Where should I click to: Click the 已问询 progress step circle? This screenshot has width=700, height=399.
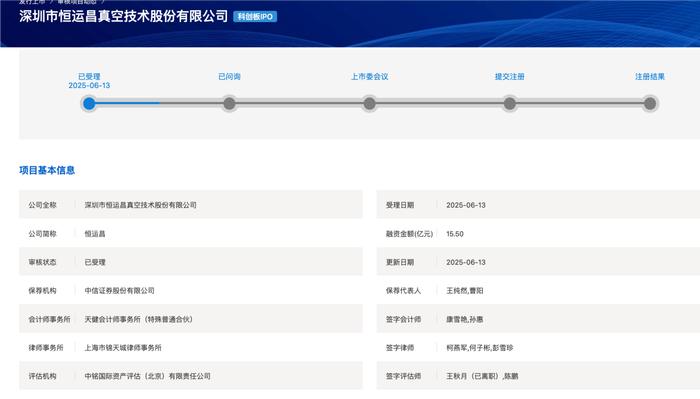(x=229, y=104)
